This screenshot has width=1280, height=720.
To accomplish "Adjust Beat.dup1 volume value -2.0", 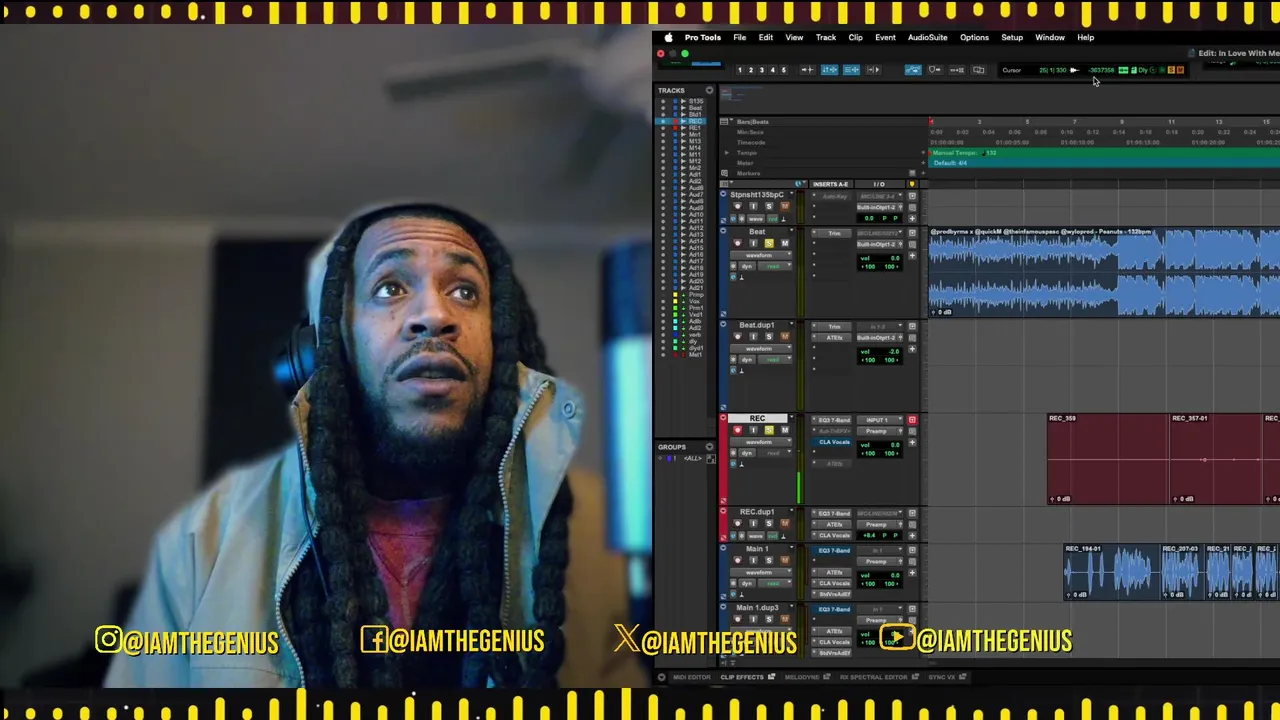I will coord(894,352).
